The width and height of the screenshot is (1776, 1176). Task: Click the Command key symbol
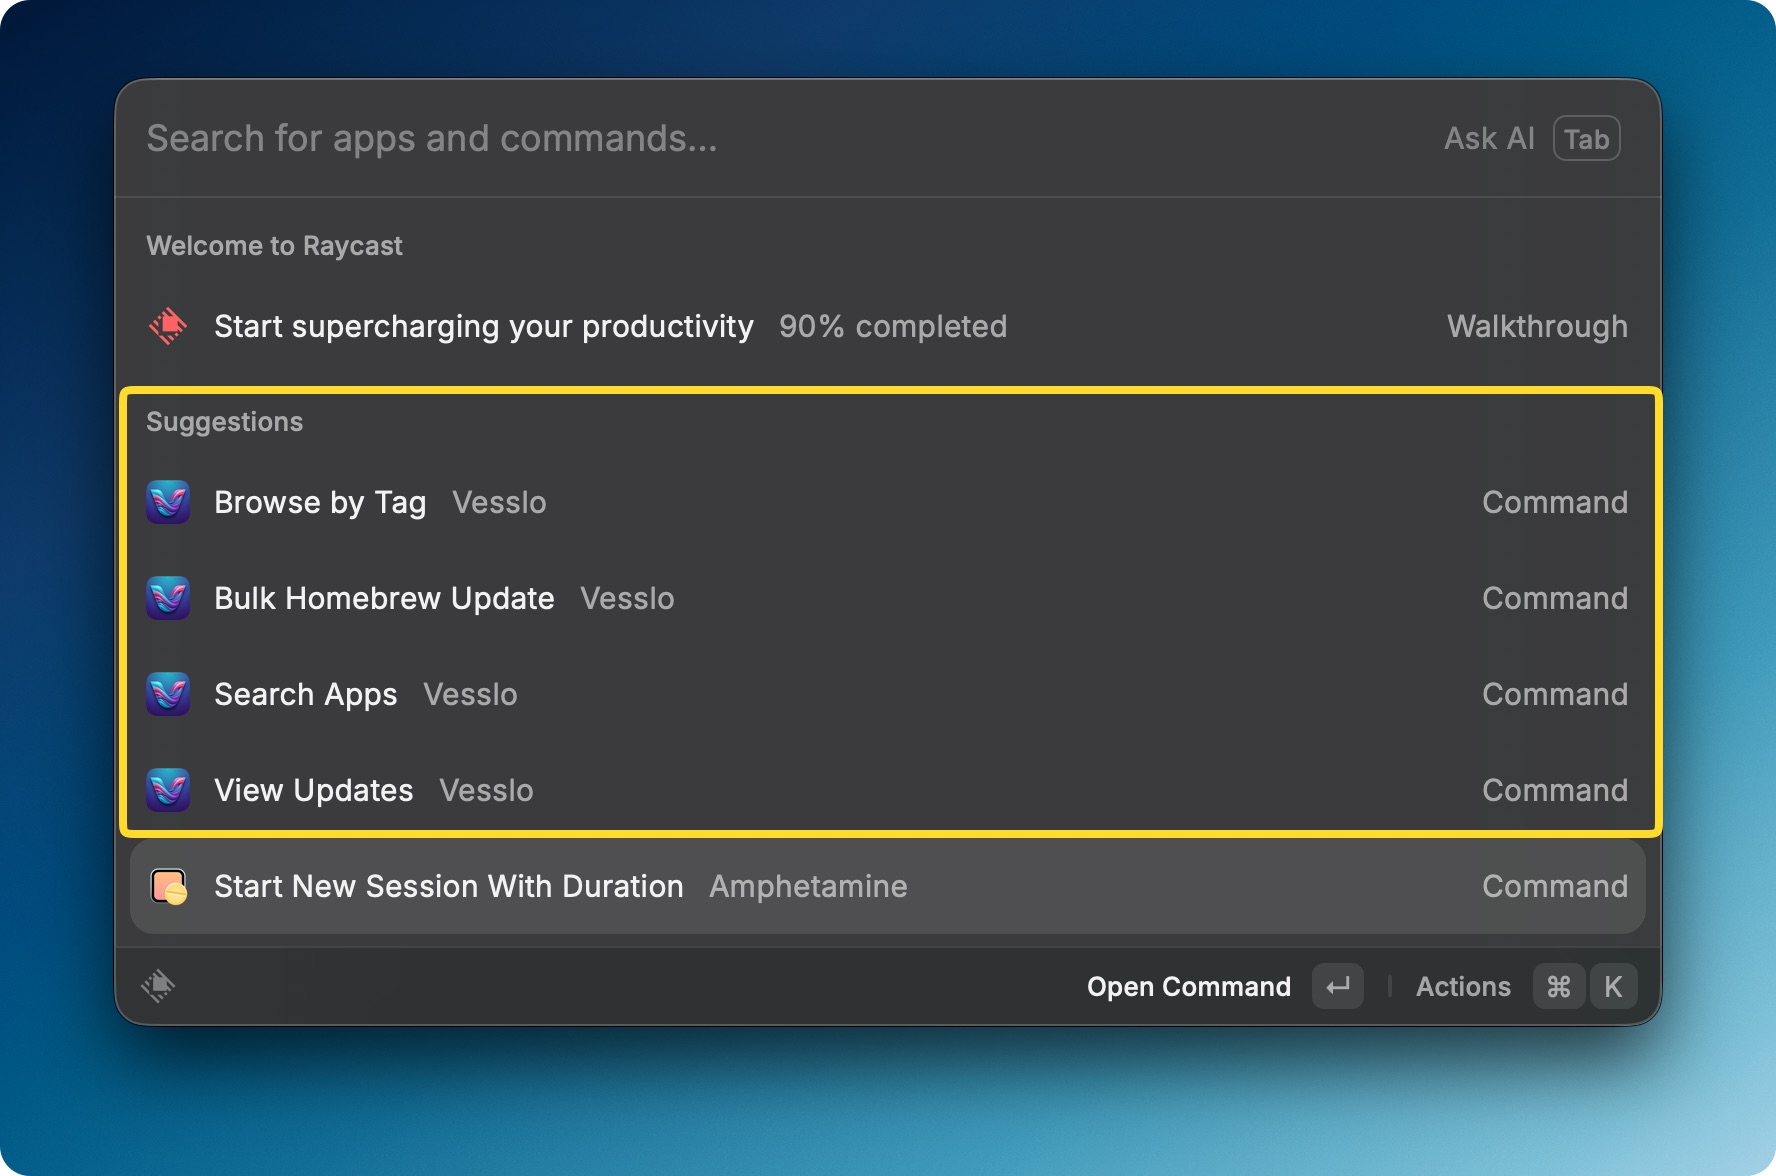[1558, 986]
